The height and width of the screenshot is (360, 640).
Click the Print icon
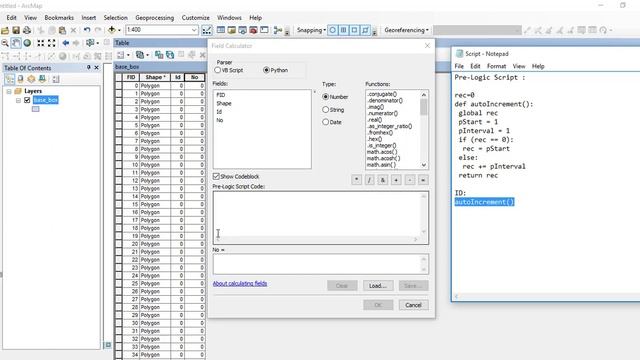tap(27, 30)
